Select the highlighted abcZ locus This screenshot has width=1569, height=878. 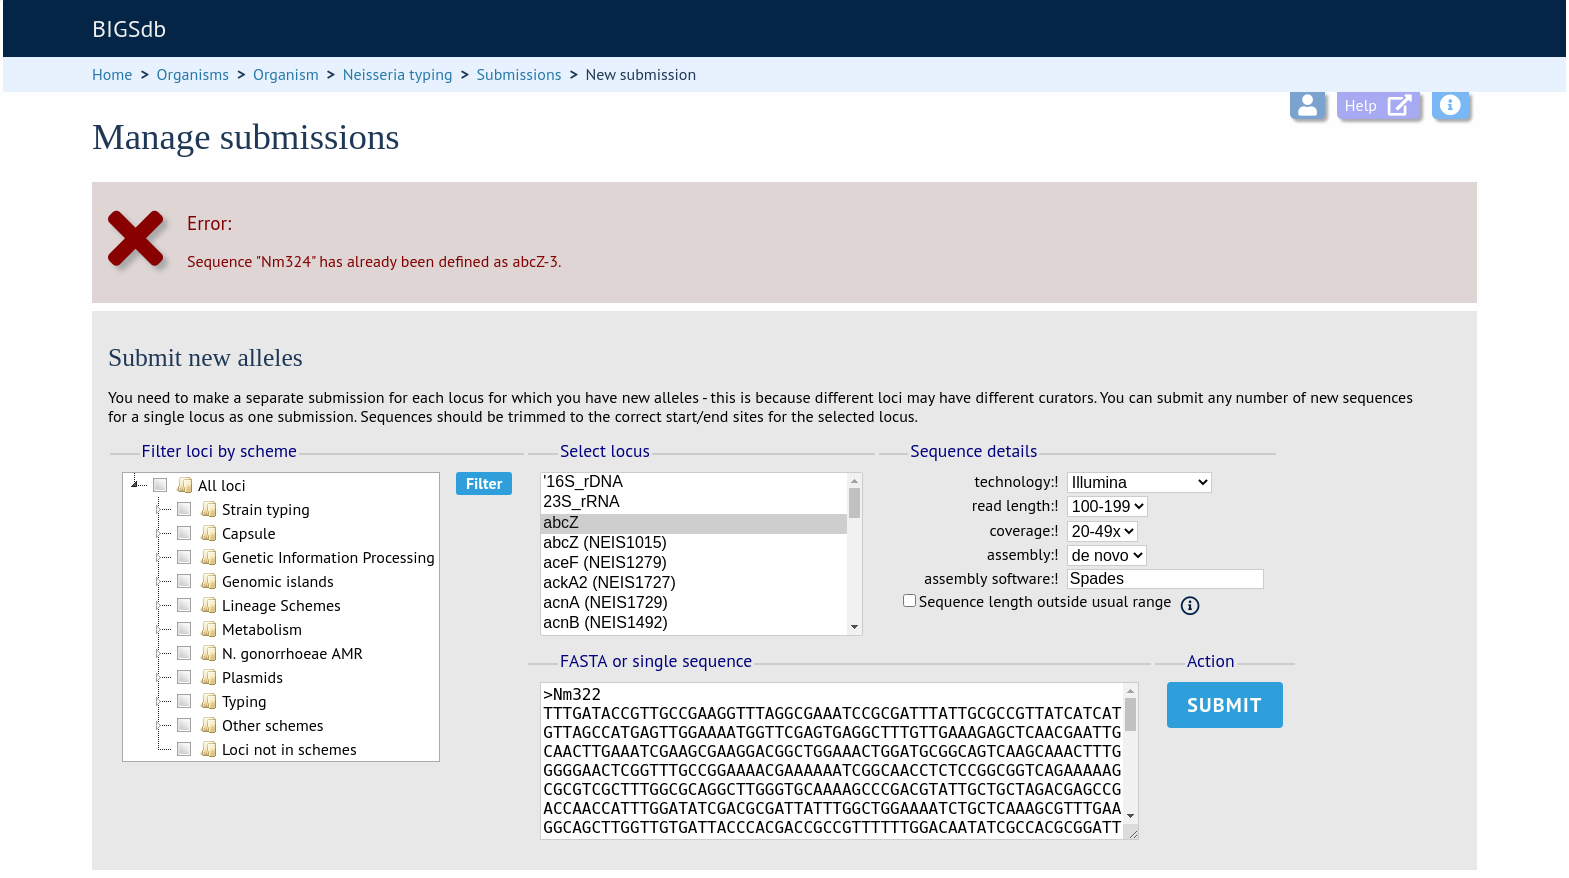point(694,523)
